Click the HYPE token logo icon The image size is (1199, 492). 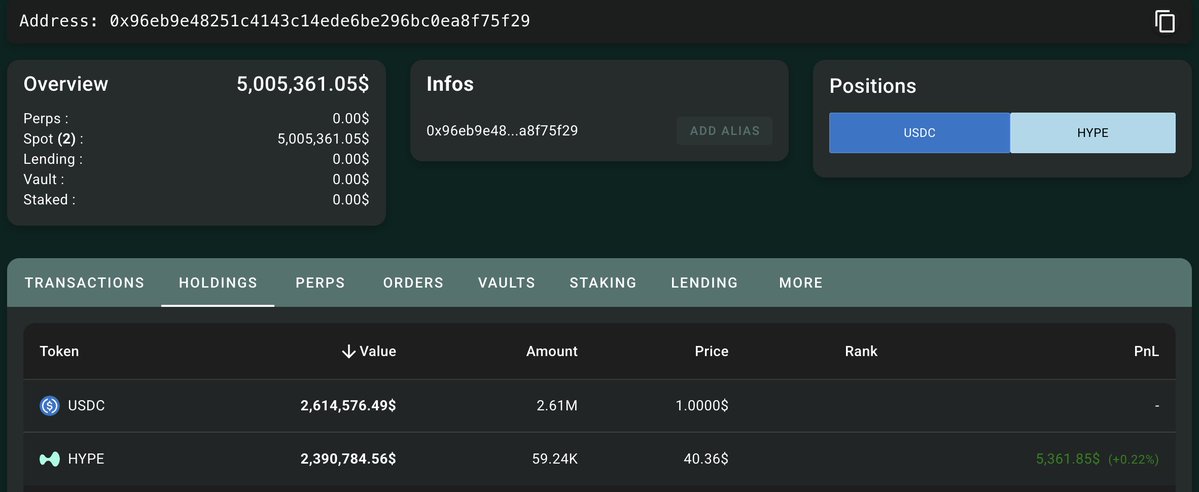[x=50, y=459]
